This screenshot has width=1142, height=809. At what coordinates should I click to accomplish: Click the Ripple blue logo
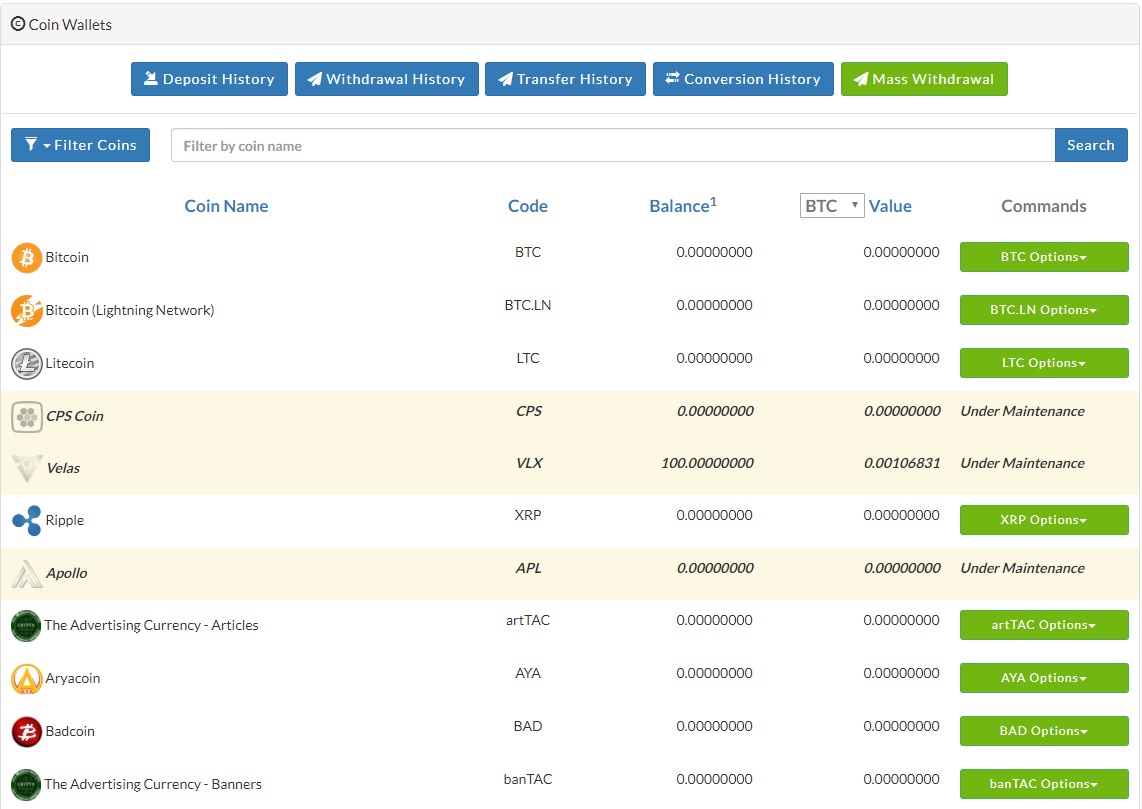(27, 521)
